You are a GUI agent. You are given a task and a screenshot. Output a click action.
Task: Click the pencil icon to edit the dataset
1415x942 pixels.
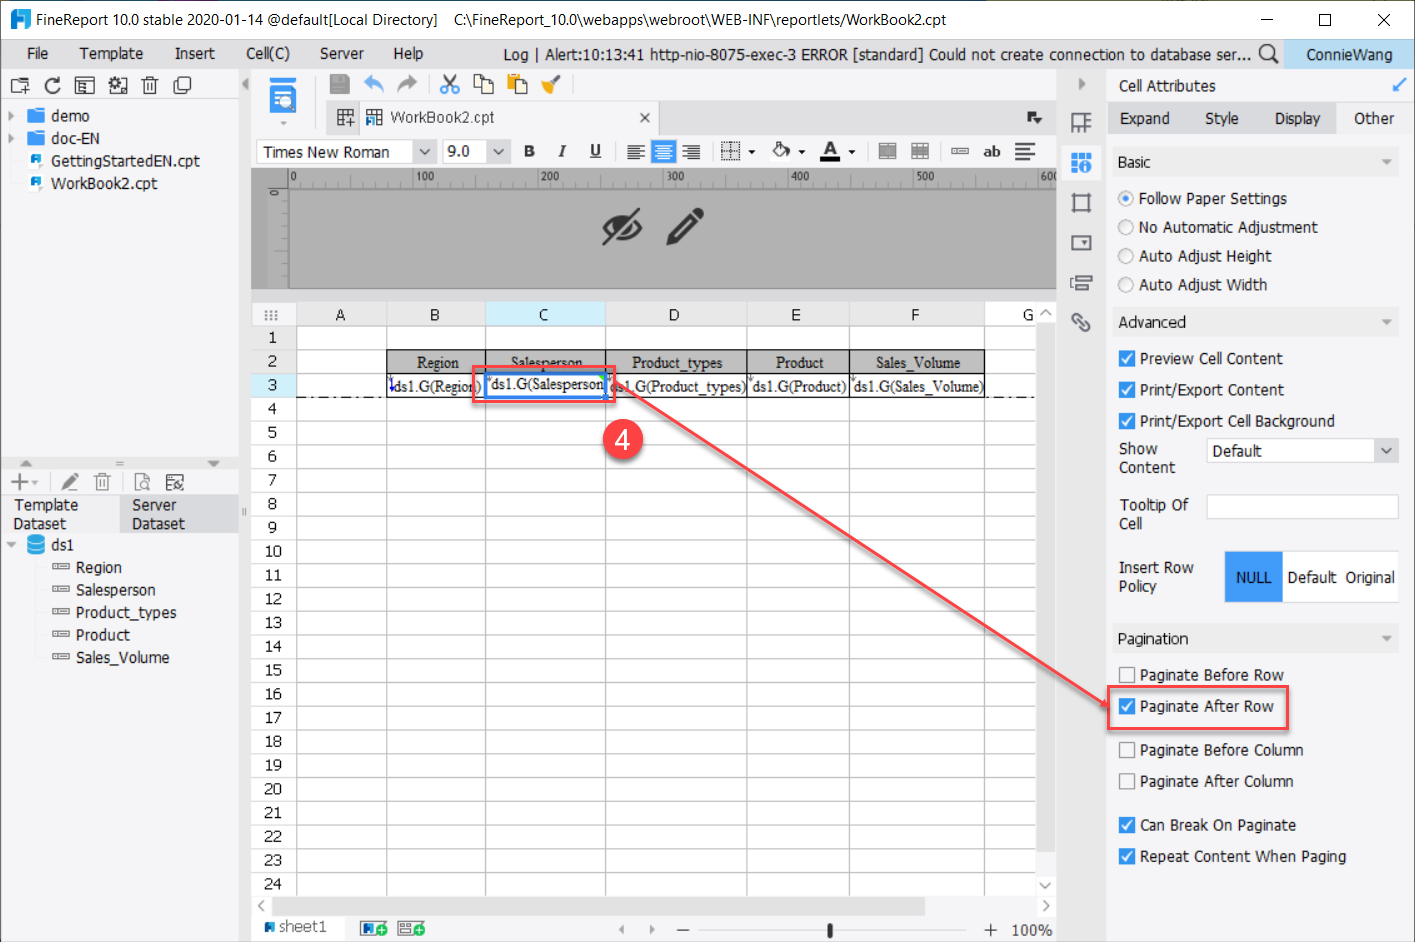tap(69, 481)
